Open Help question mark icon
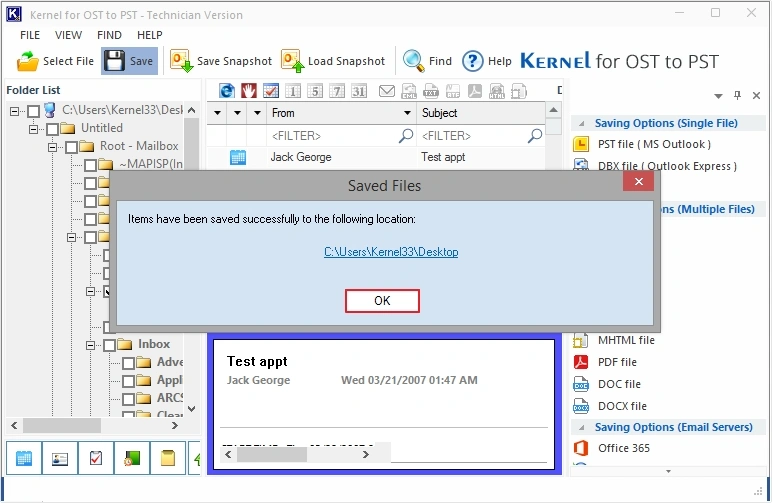 click(487, 61)
